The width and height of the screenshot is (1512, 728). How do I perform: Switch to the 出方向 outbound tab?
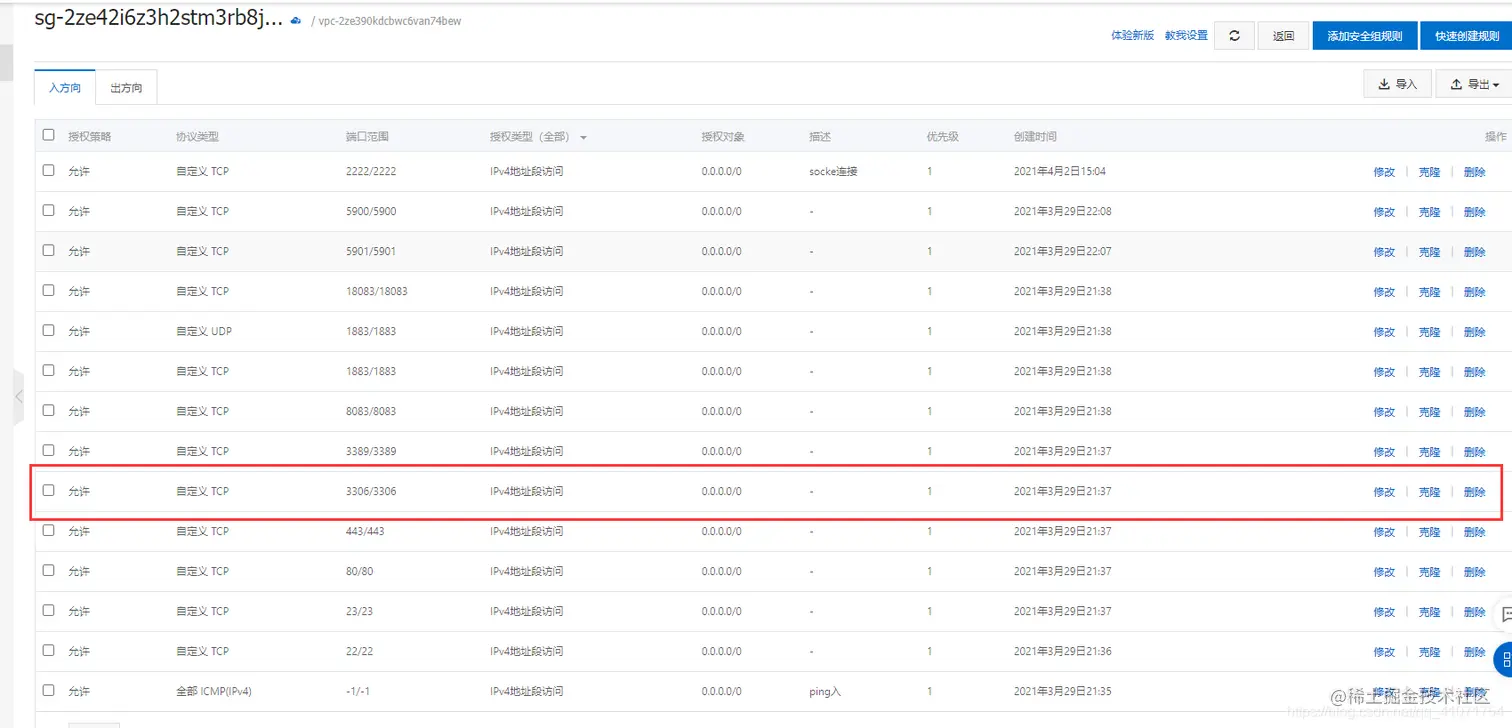pyautogui.click(x=126, y=88)
